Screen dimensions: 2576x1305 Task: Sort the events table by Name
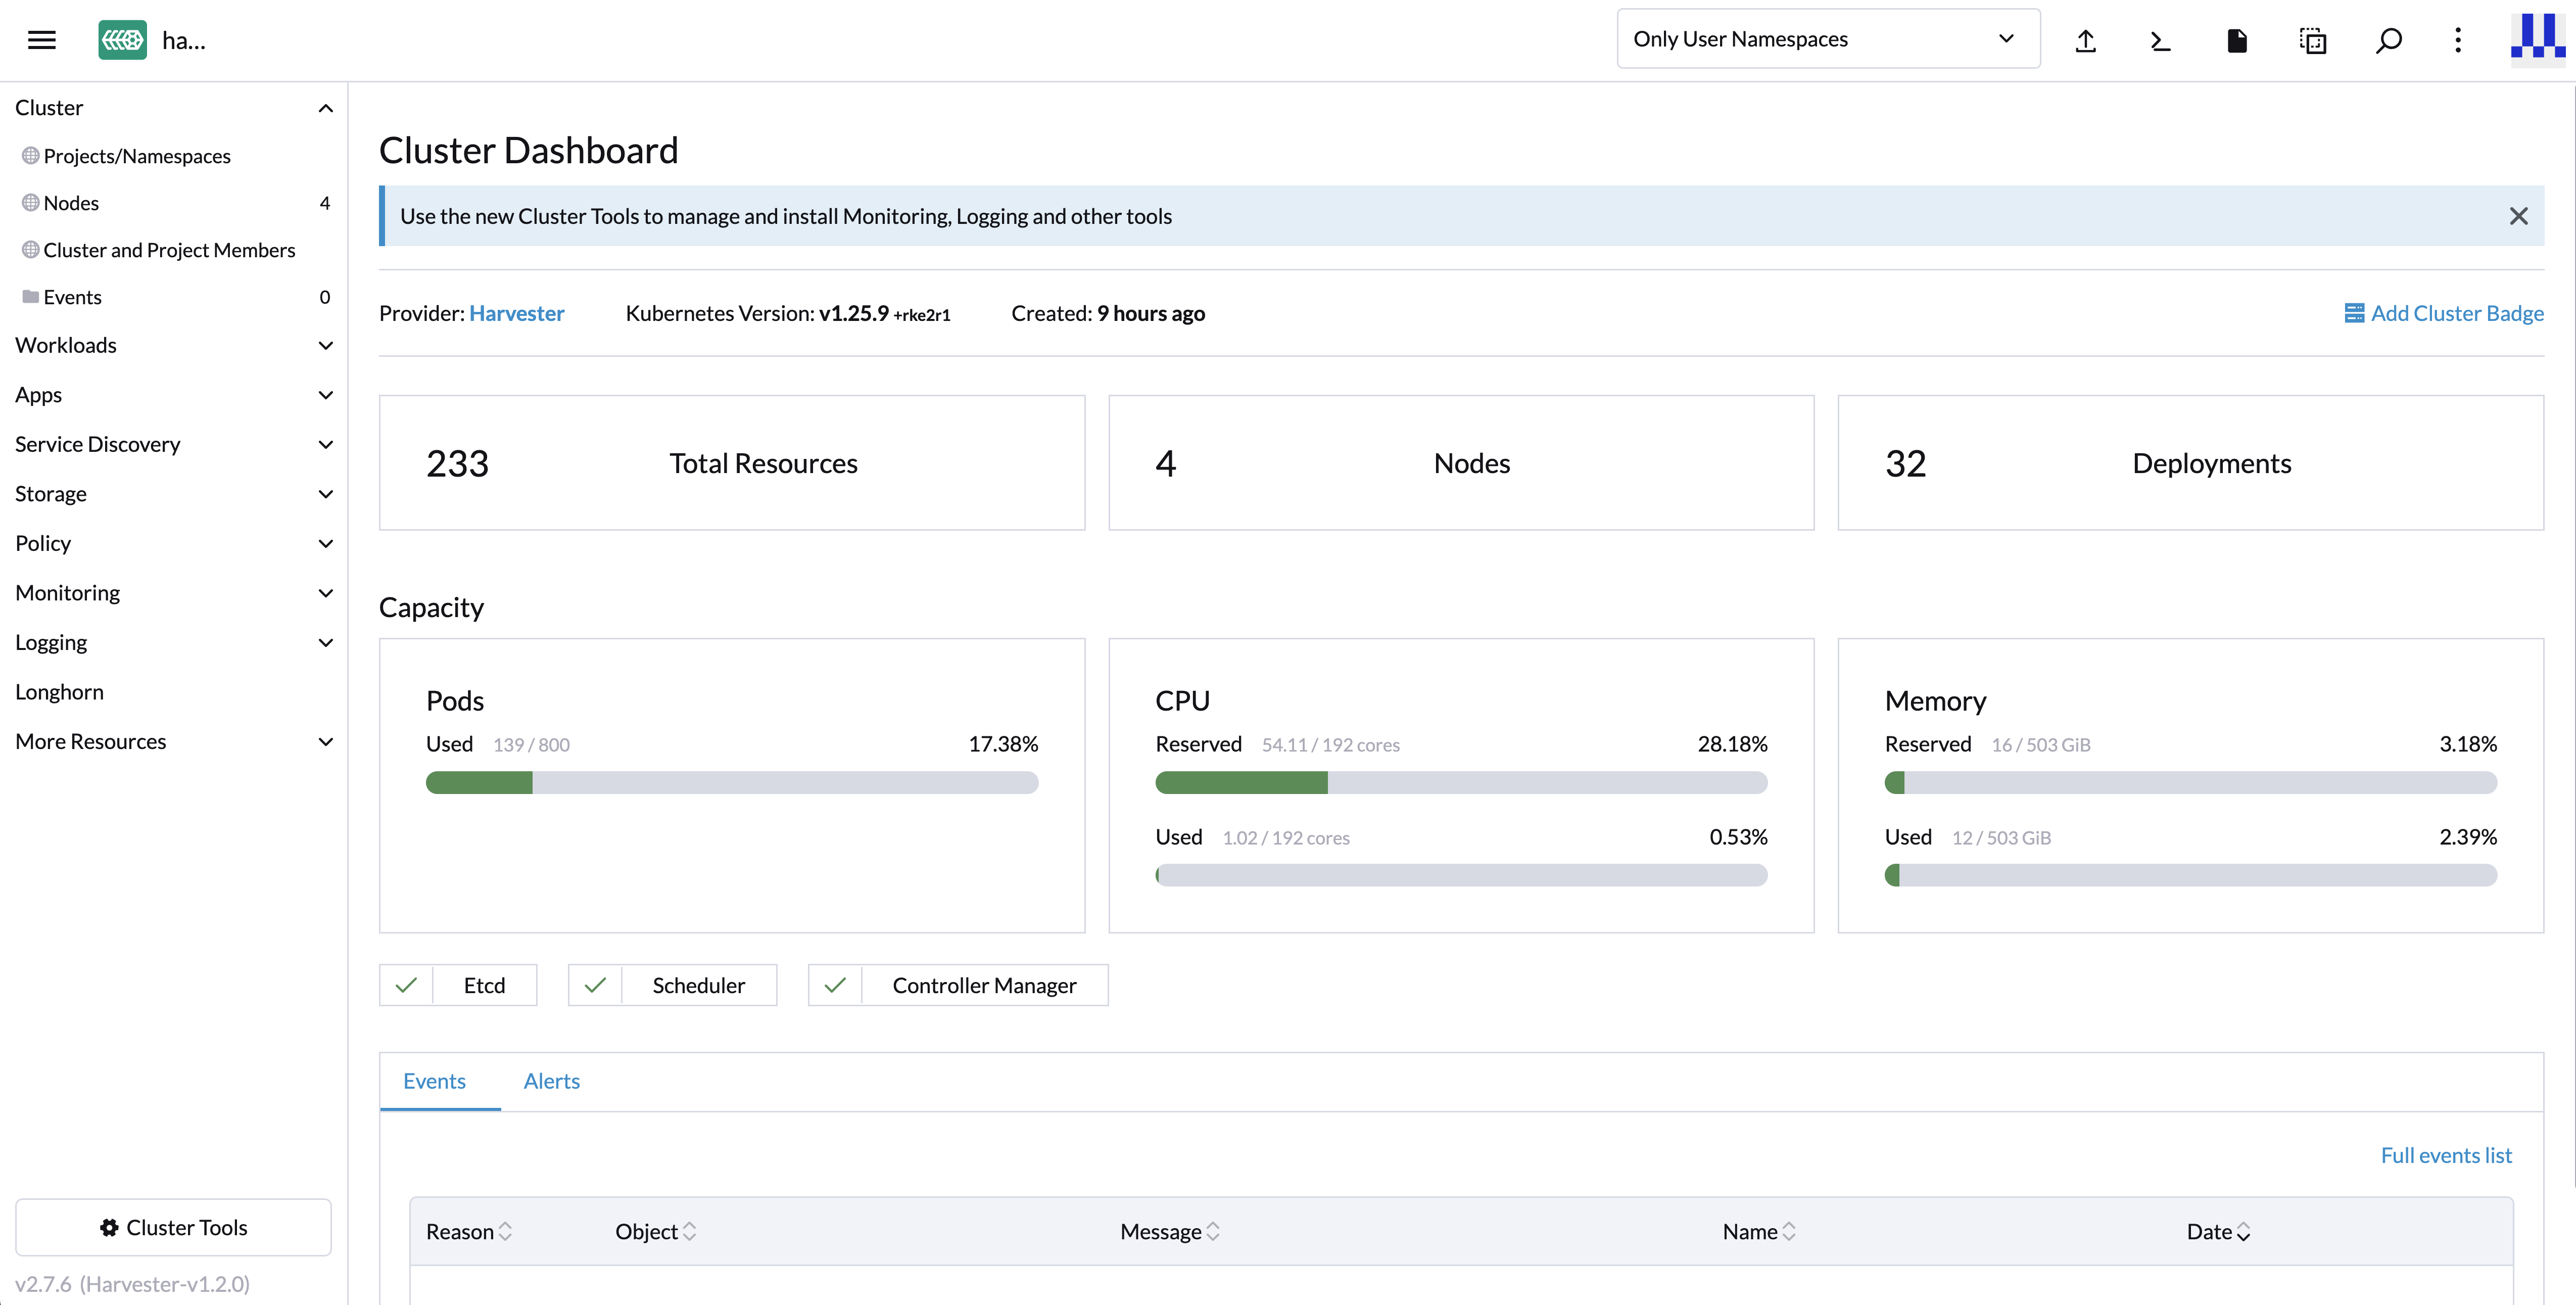[1758, 1231]
